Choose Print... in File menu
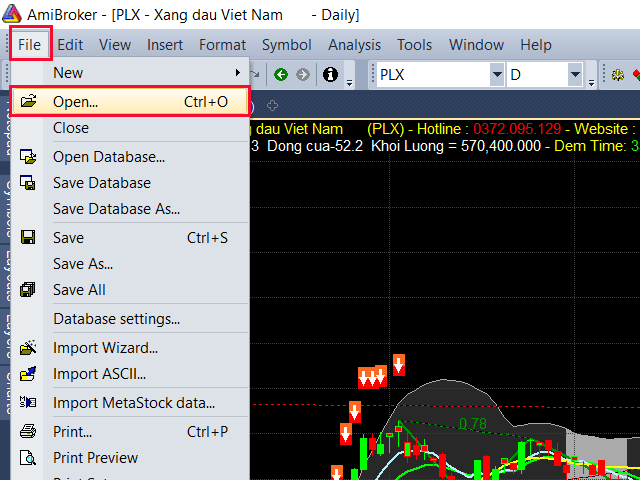 [130, 432]
